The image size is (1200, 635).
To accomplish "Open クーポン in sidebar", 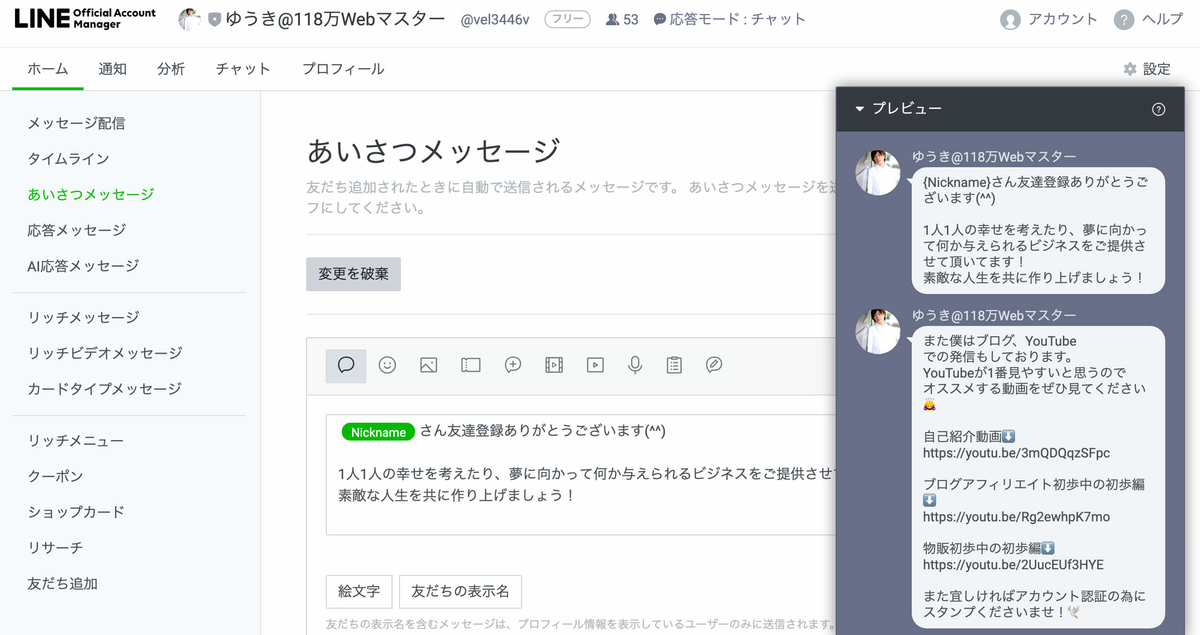I will click(55, 476).
